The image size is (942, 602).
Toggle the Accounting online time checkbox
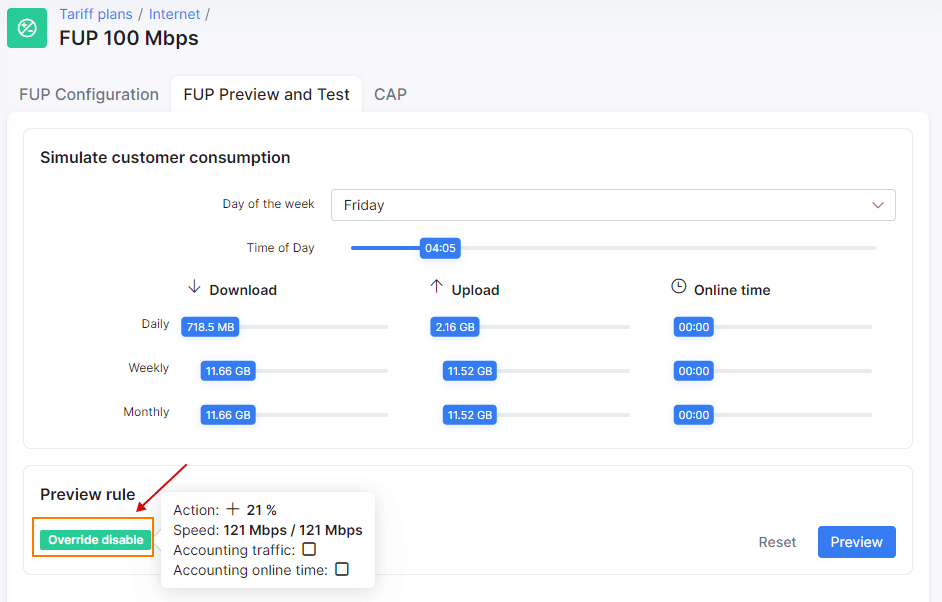pyautogui.click(x=342, y=569)
